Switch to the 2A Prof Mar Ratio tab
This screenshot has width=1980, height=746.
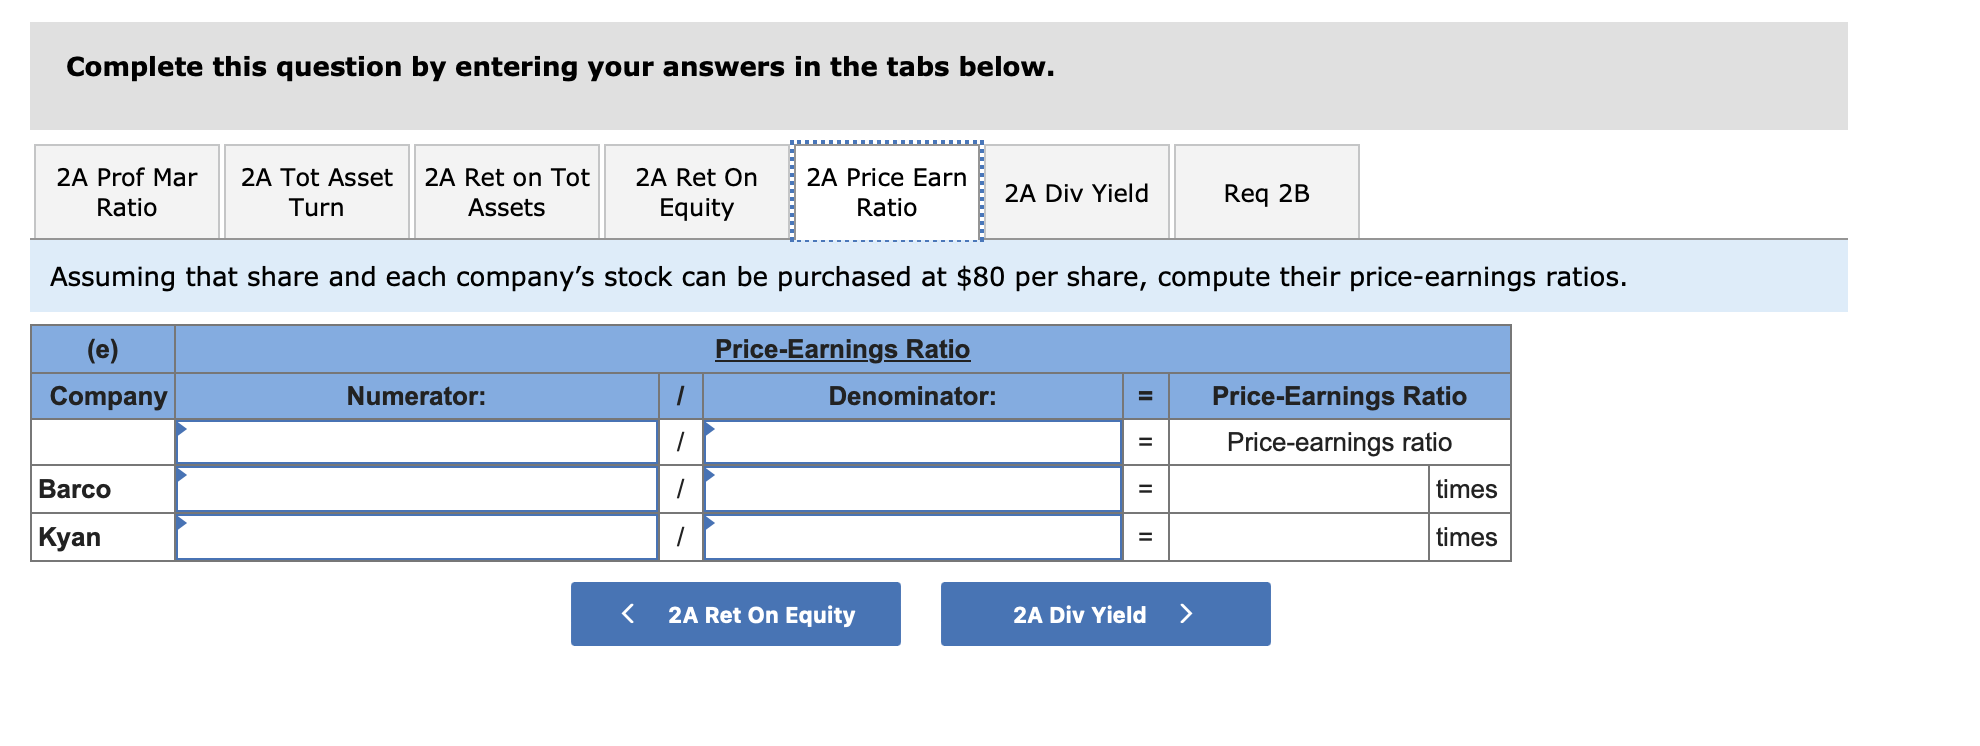tap(126, 191)
